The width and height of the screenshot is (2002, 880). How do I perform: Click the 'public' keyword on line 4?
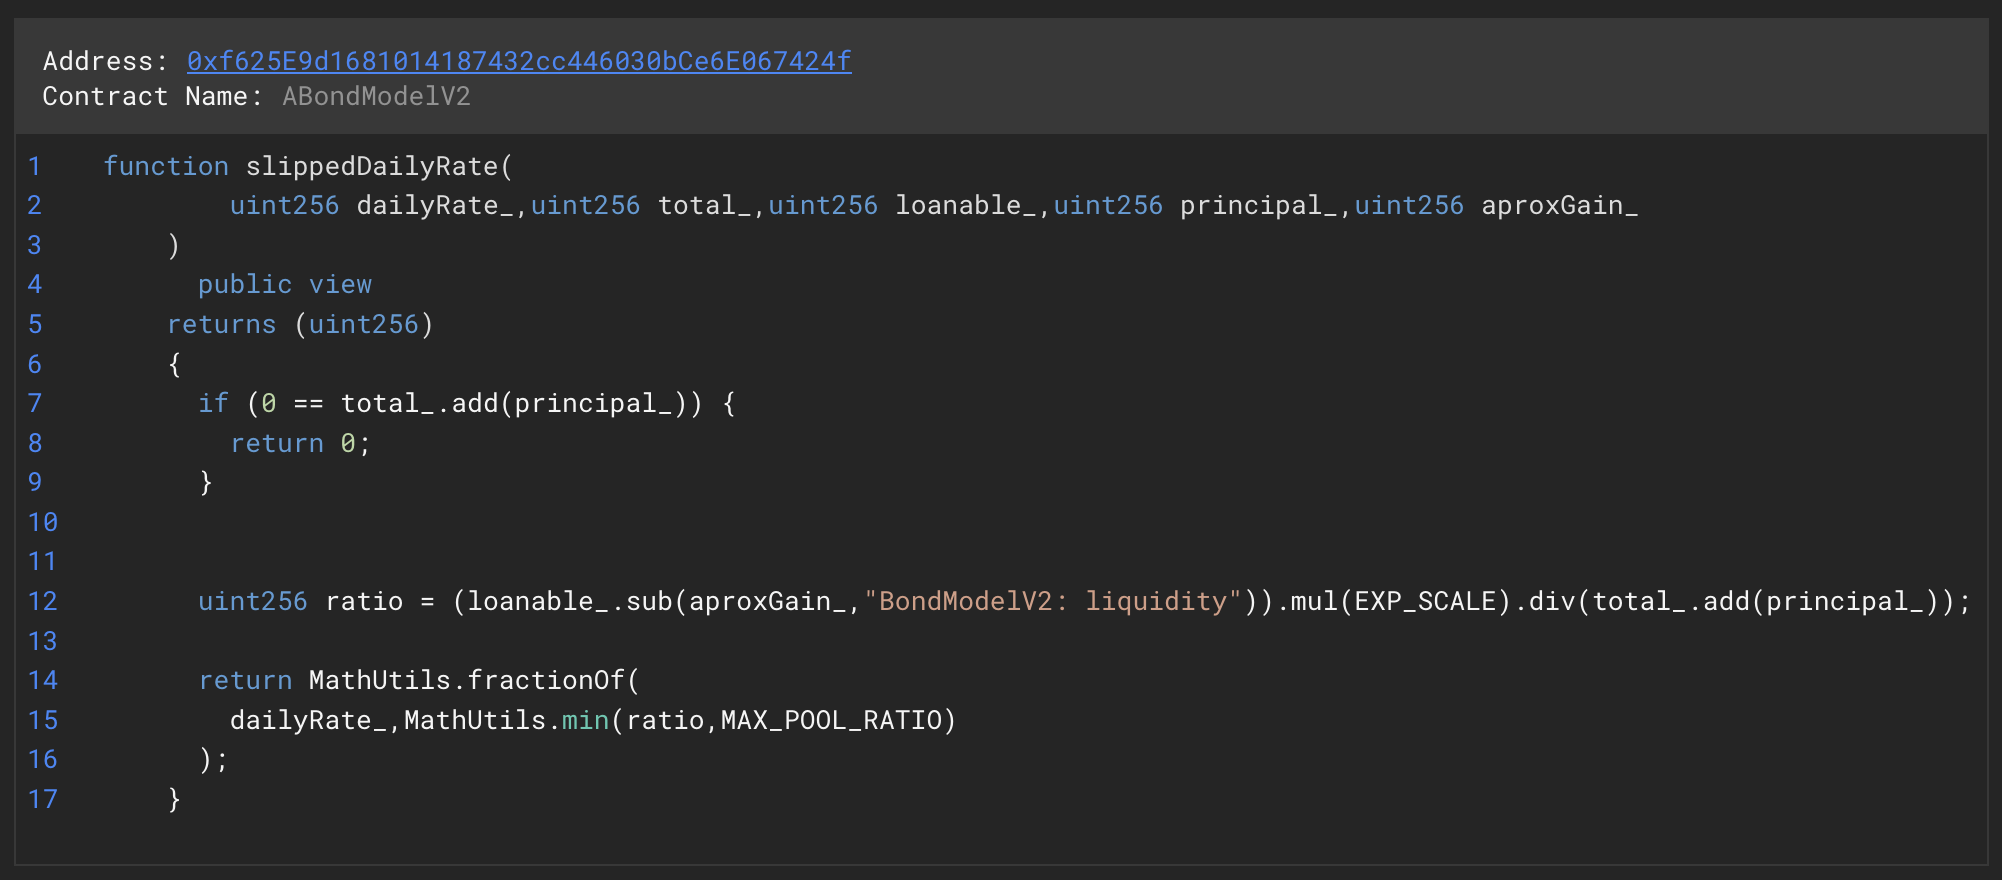(x=245, y=285)
